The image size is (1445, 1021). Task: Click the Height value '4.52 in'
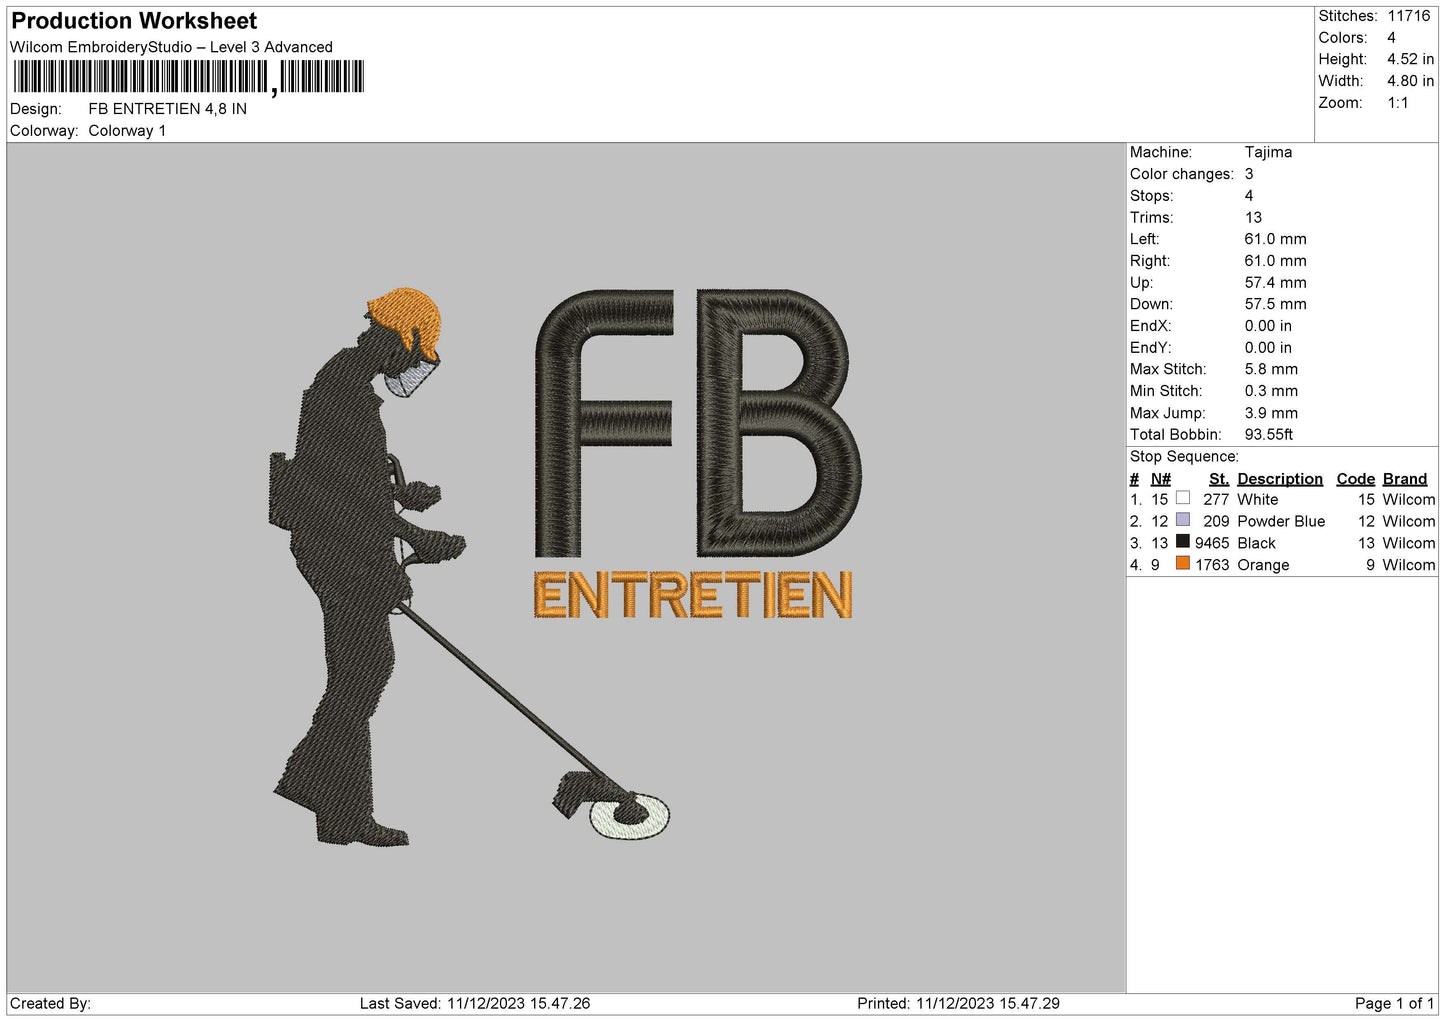1410,60
